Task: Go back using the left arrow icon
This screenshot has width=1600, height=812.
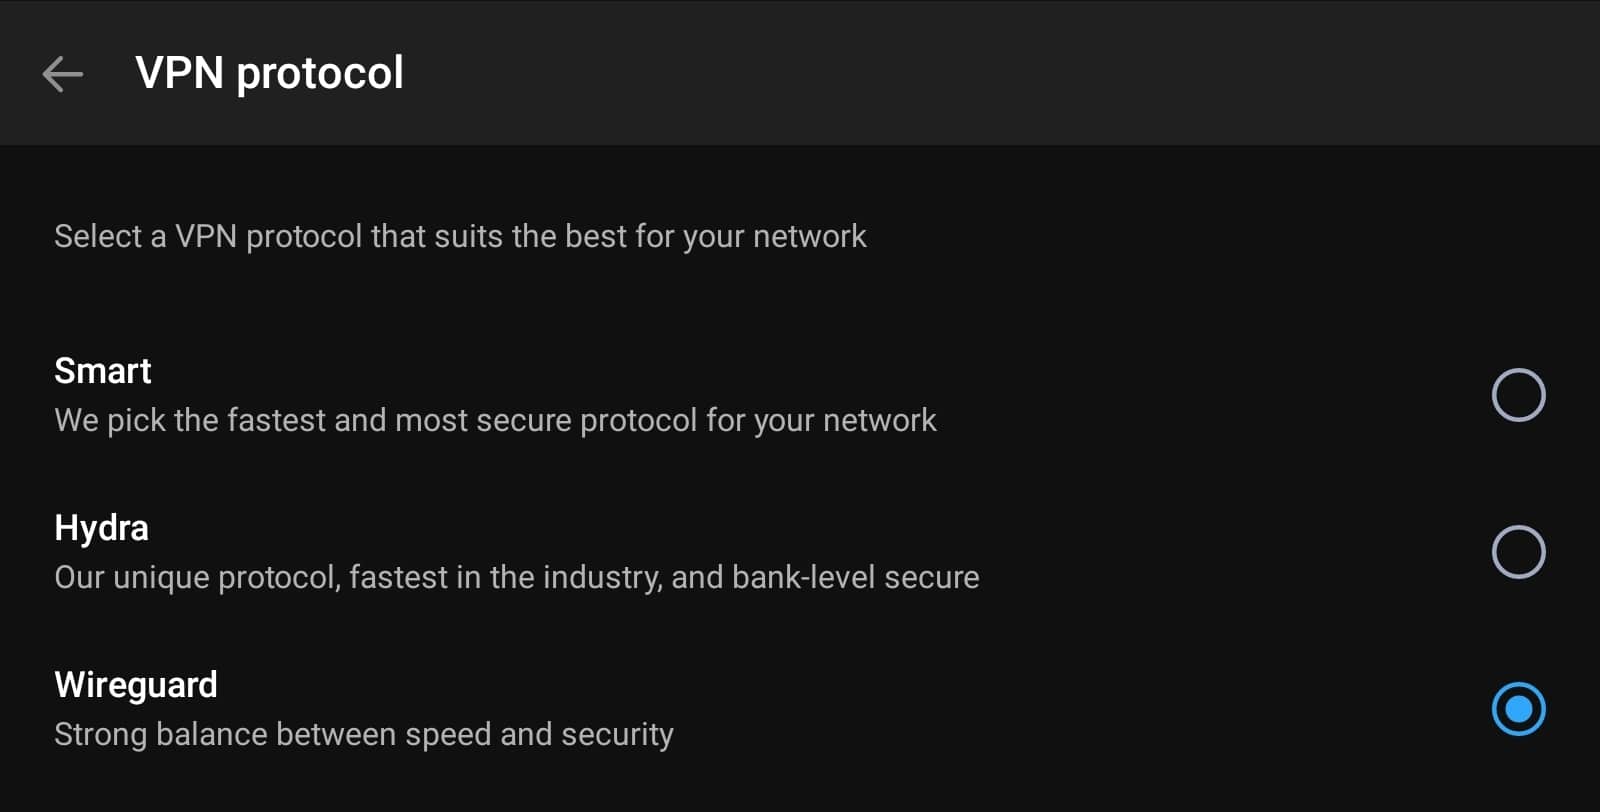Action: pos(62,73)
